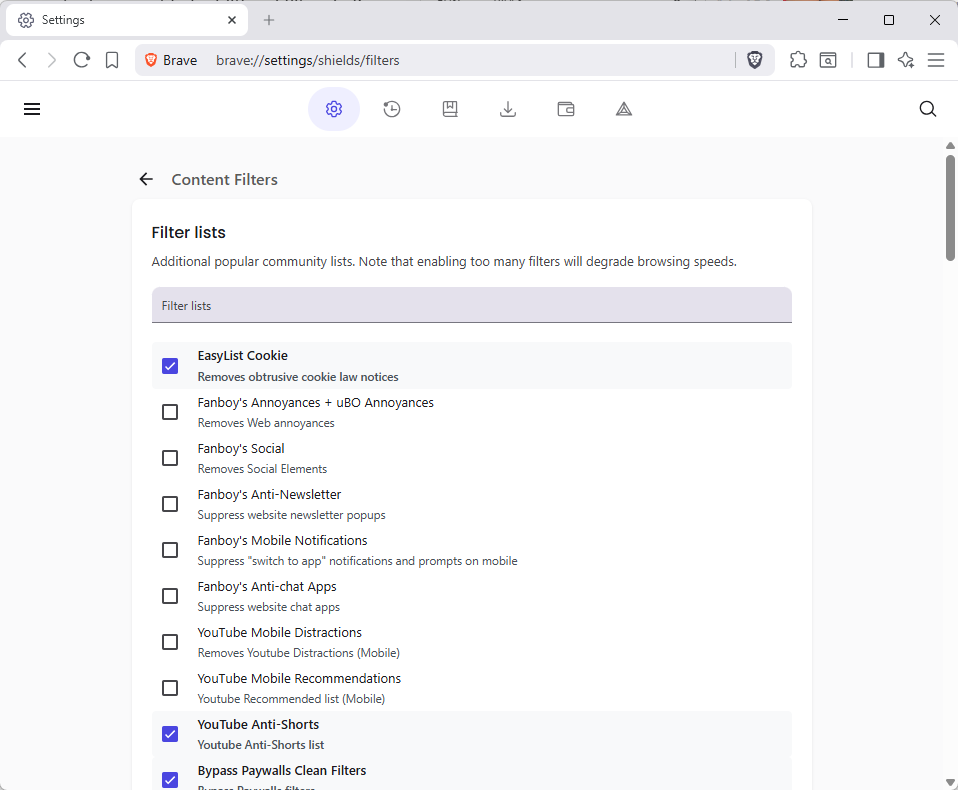Enable Fanboy's Social filter checkbox
The image size is (958, 790).
(x=170, y=458)
